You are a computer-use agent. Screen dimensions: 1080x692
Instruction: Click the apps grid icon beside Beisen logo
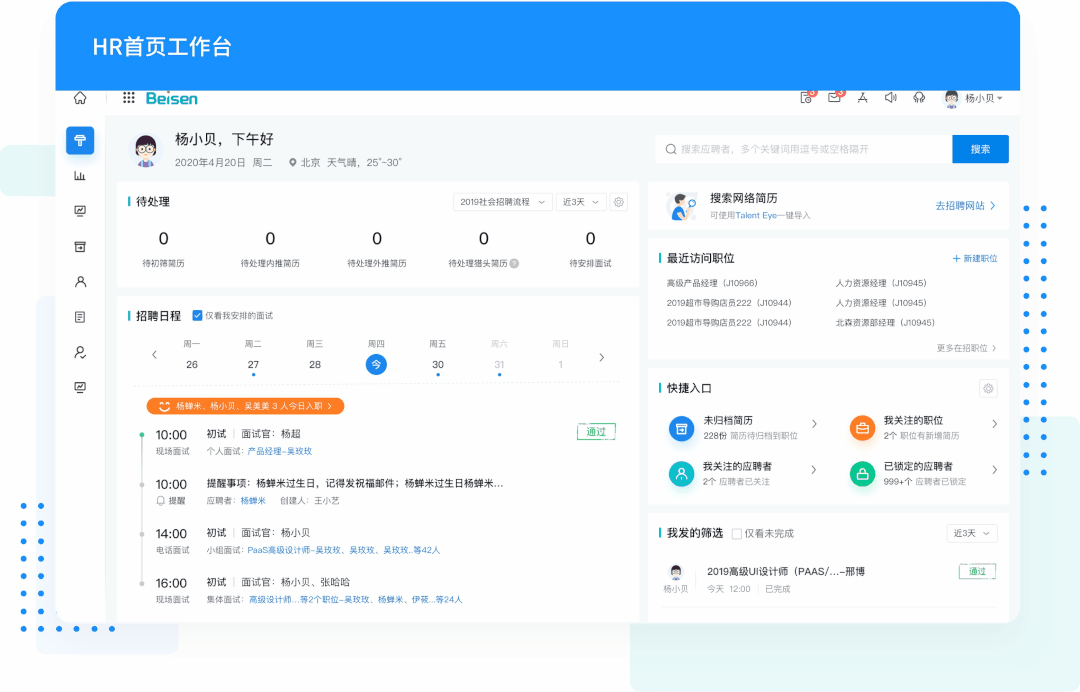point(127,97)
